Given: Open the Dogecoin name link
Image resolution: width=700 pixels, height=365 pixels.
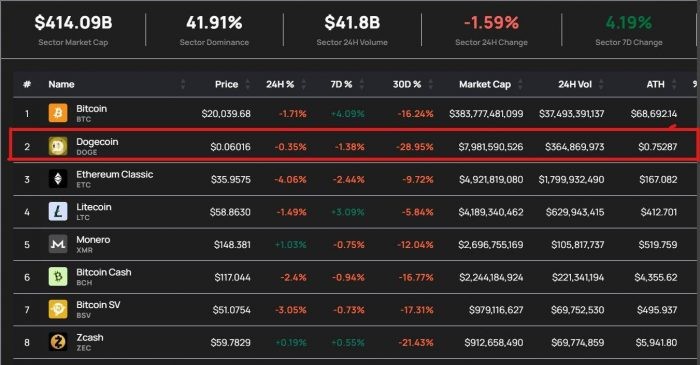Looking at the screenshot, I should [x=97, y=141].
